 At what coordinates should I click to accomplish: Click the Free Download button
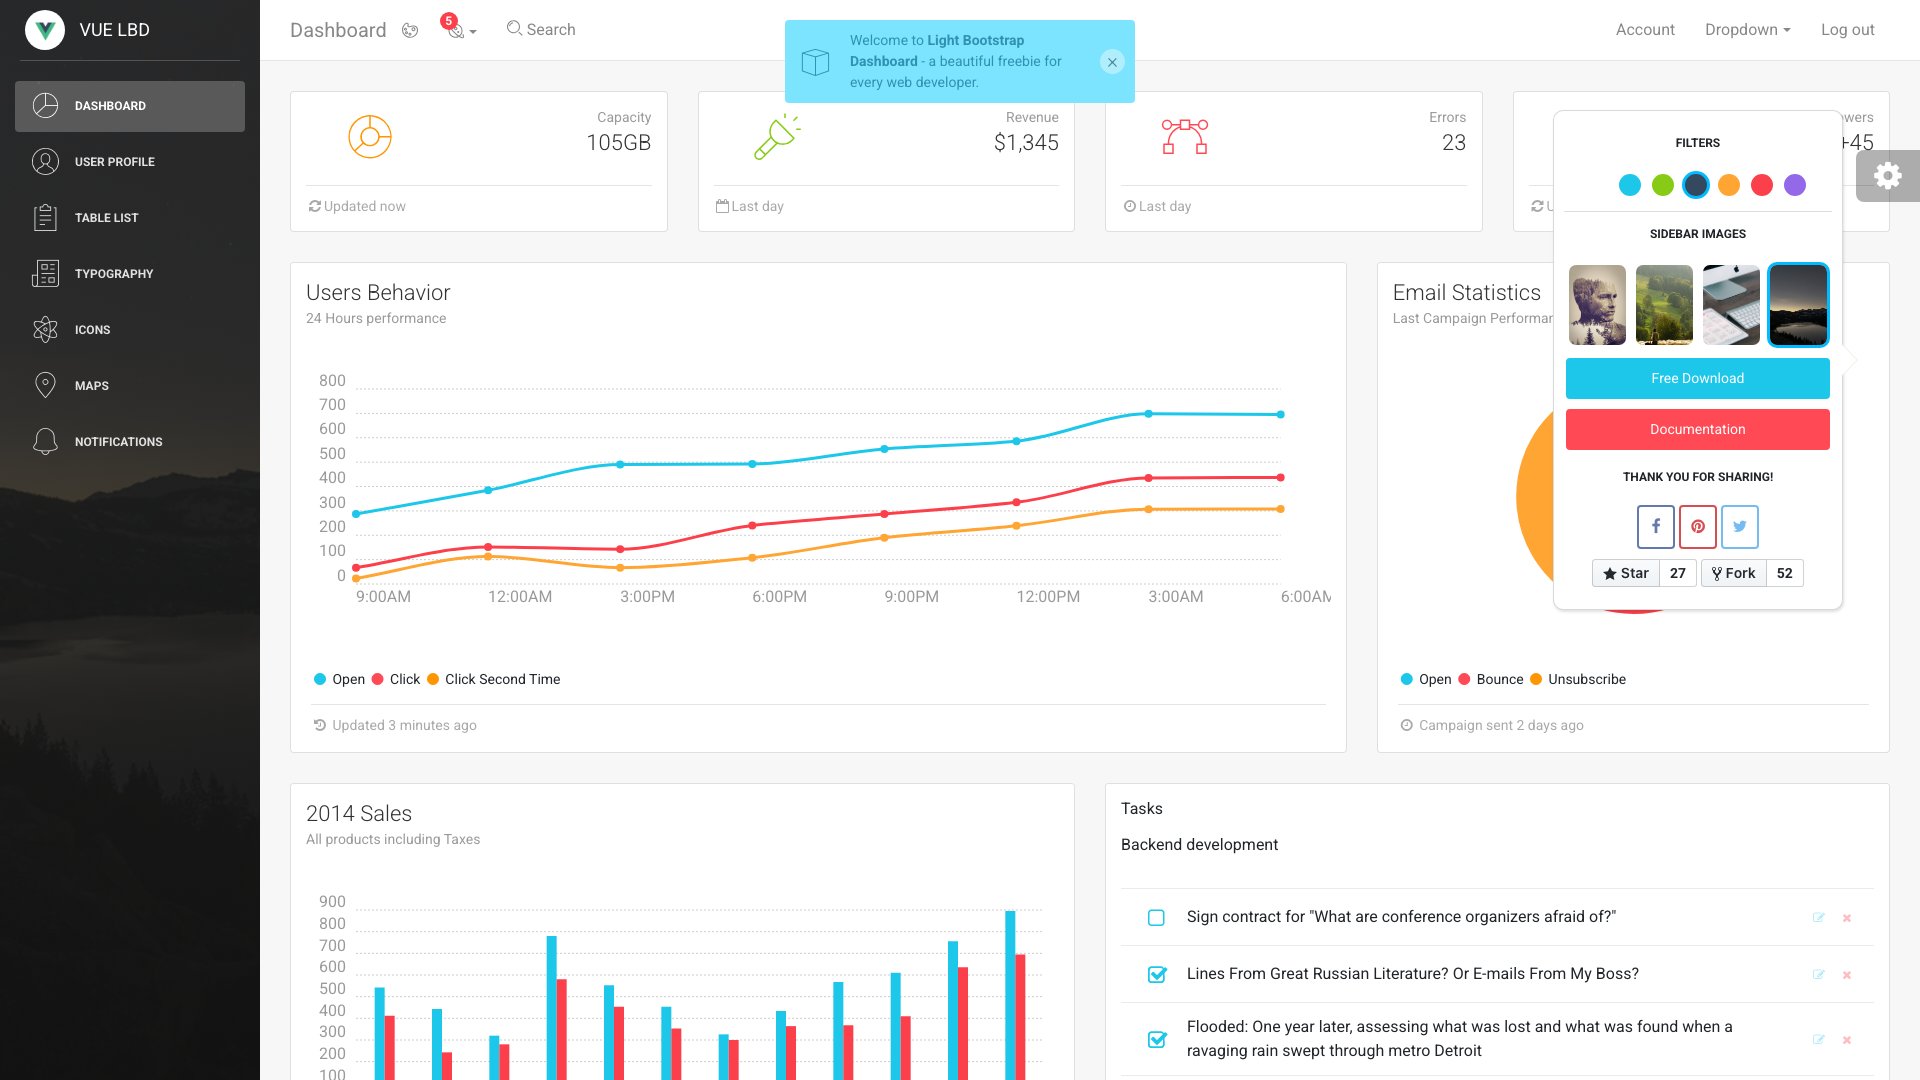tap(1697, 378)
